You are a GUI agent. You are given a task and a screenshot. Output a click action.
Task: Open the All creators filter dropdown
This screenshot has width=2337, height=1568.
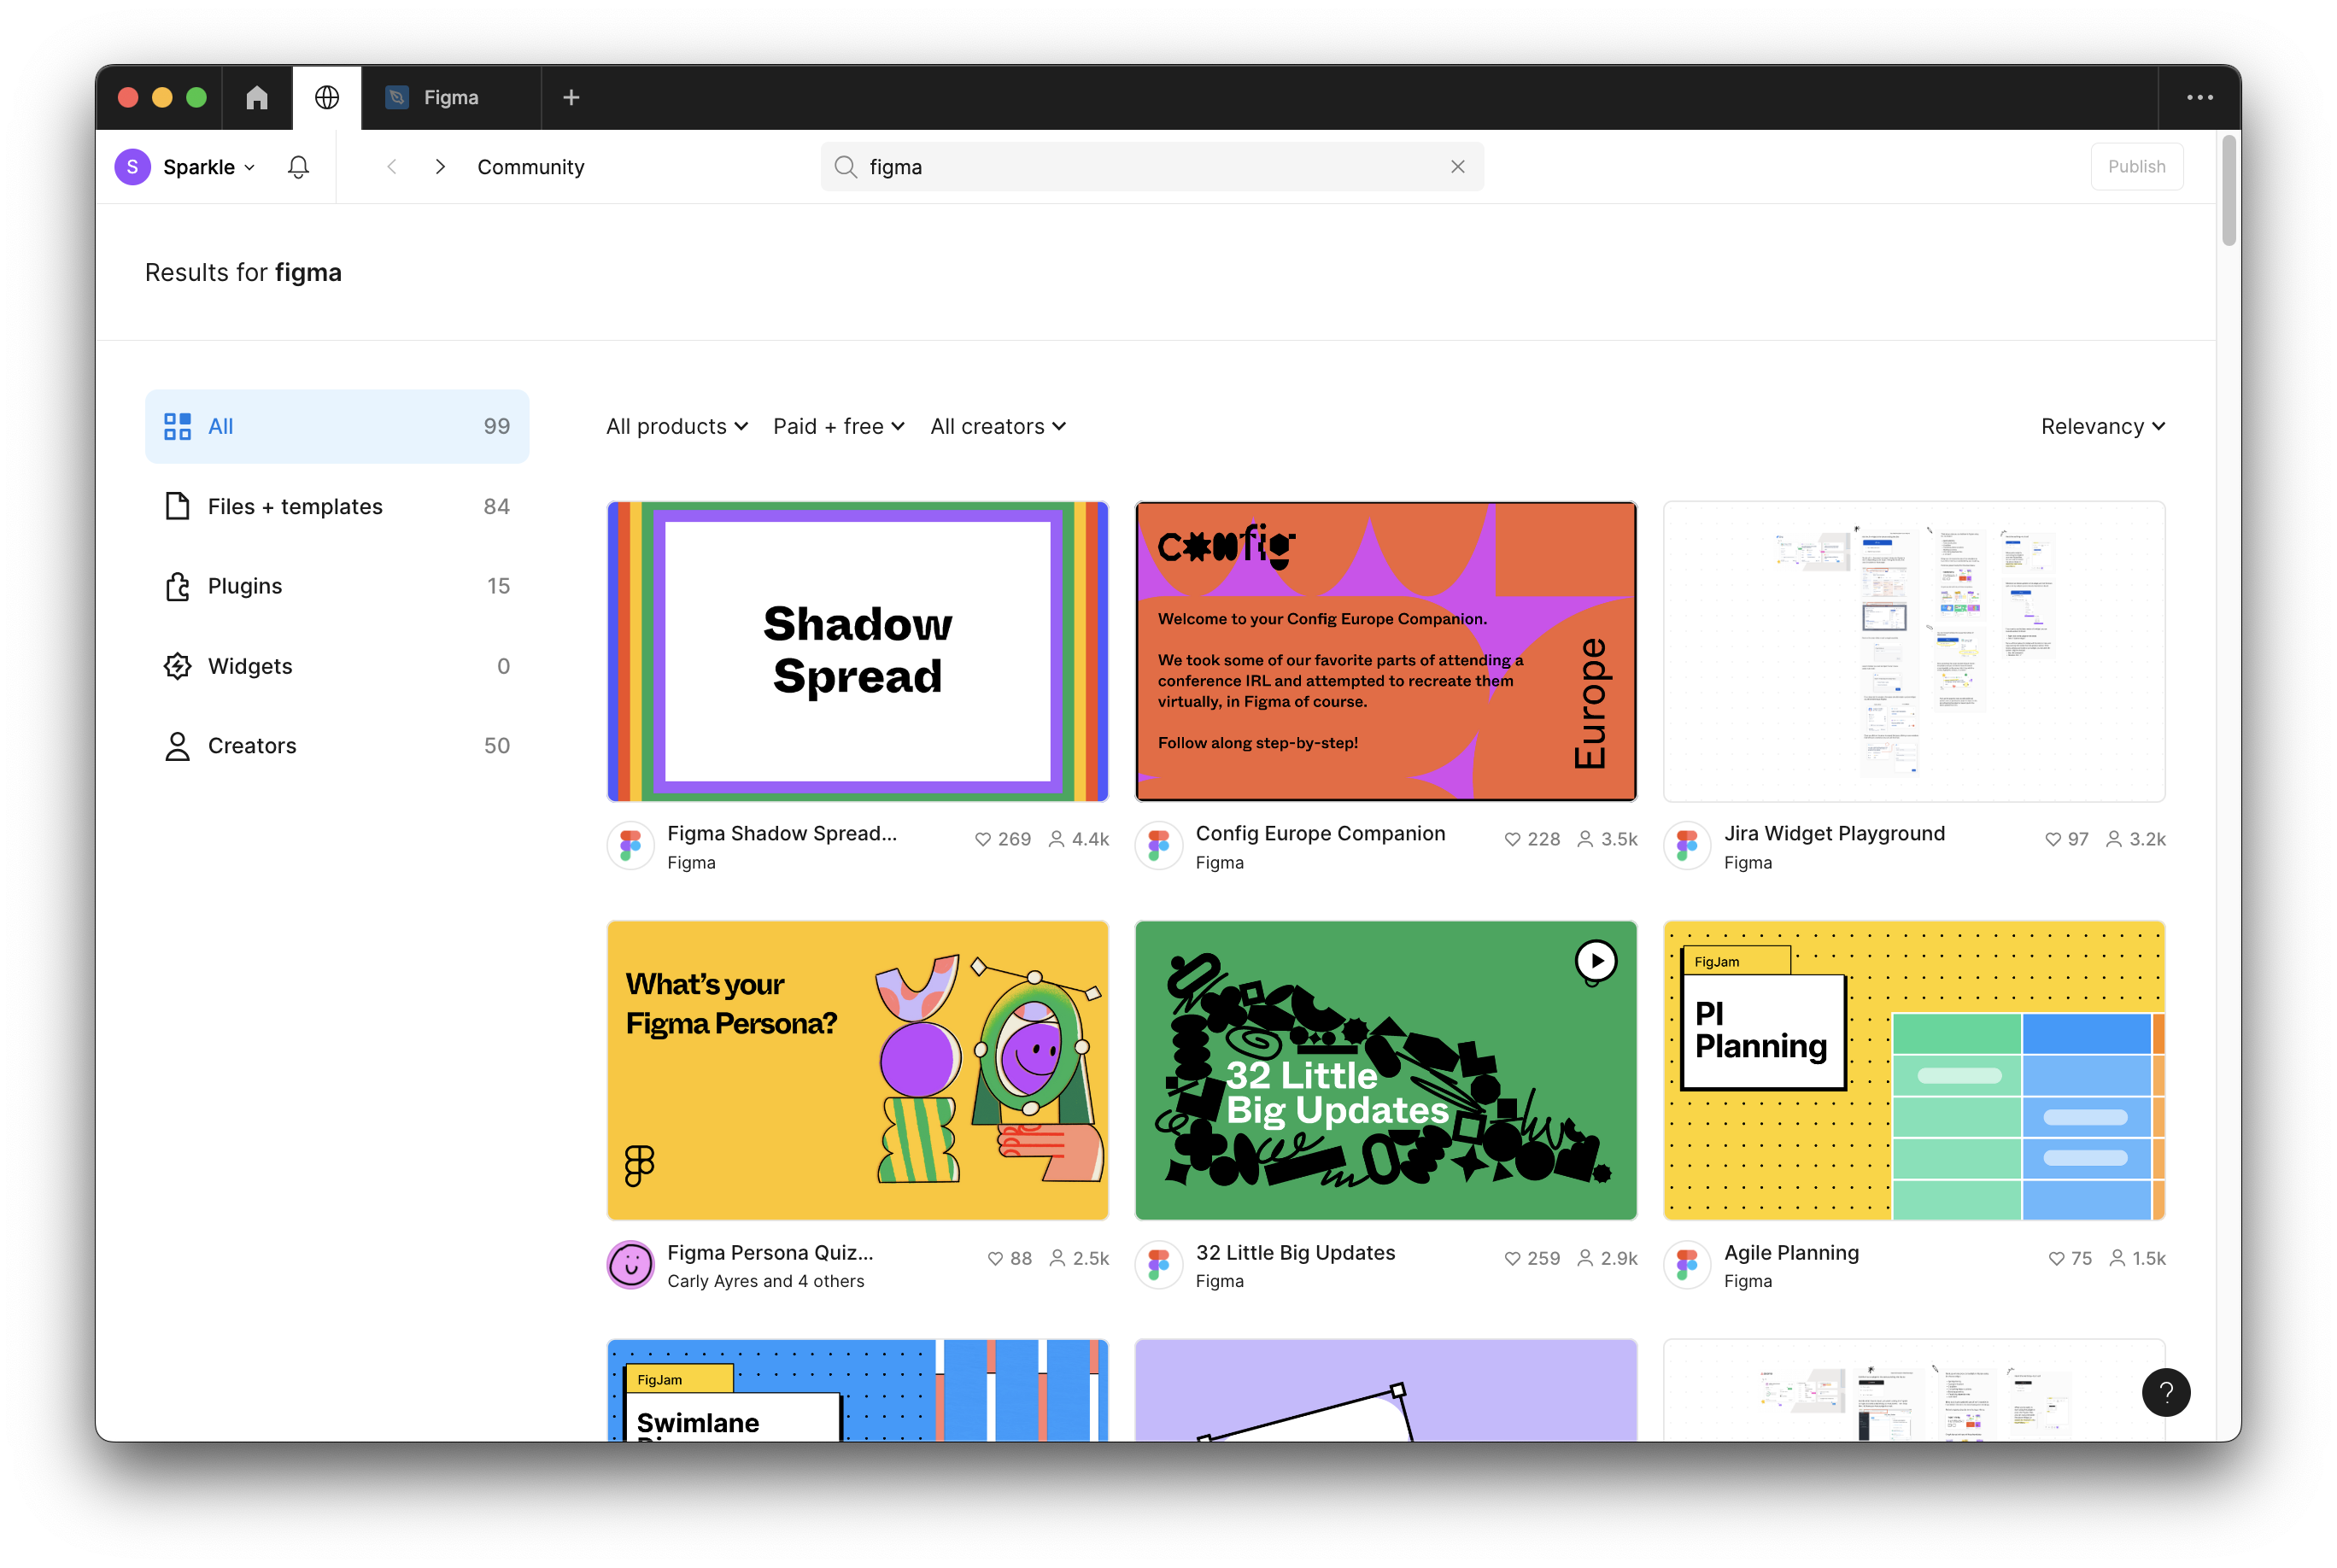pos(997,426)
